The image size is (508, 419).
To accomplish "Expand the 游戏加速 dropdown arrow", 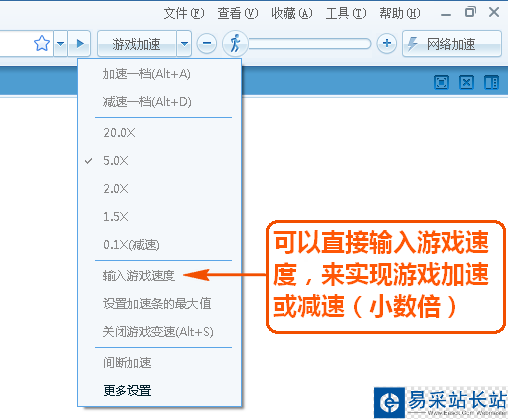I will point(184,44).
